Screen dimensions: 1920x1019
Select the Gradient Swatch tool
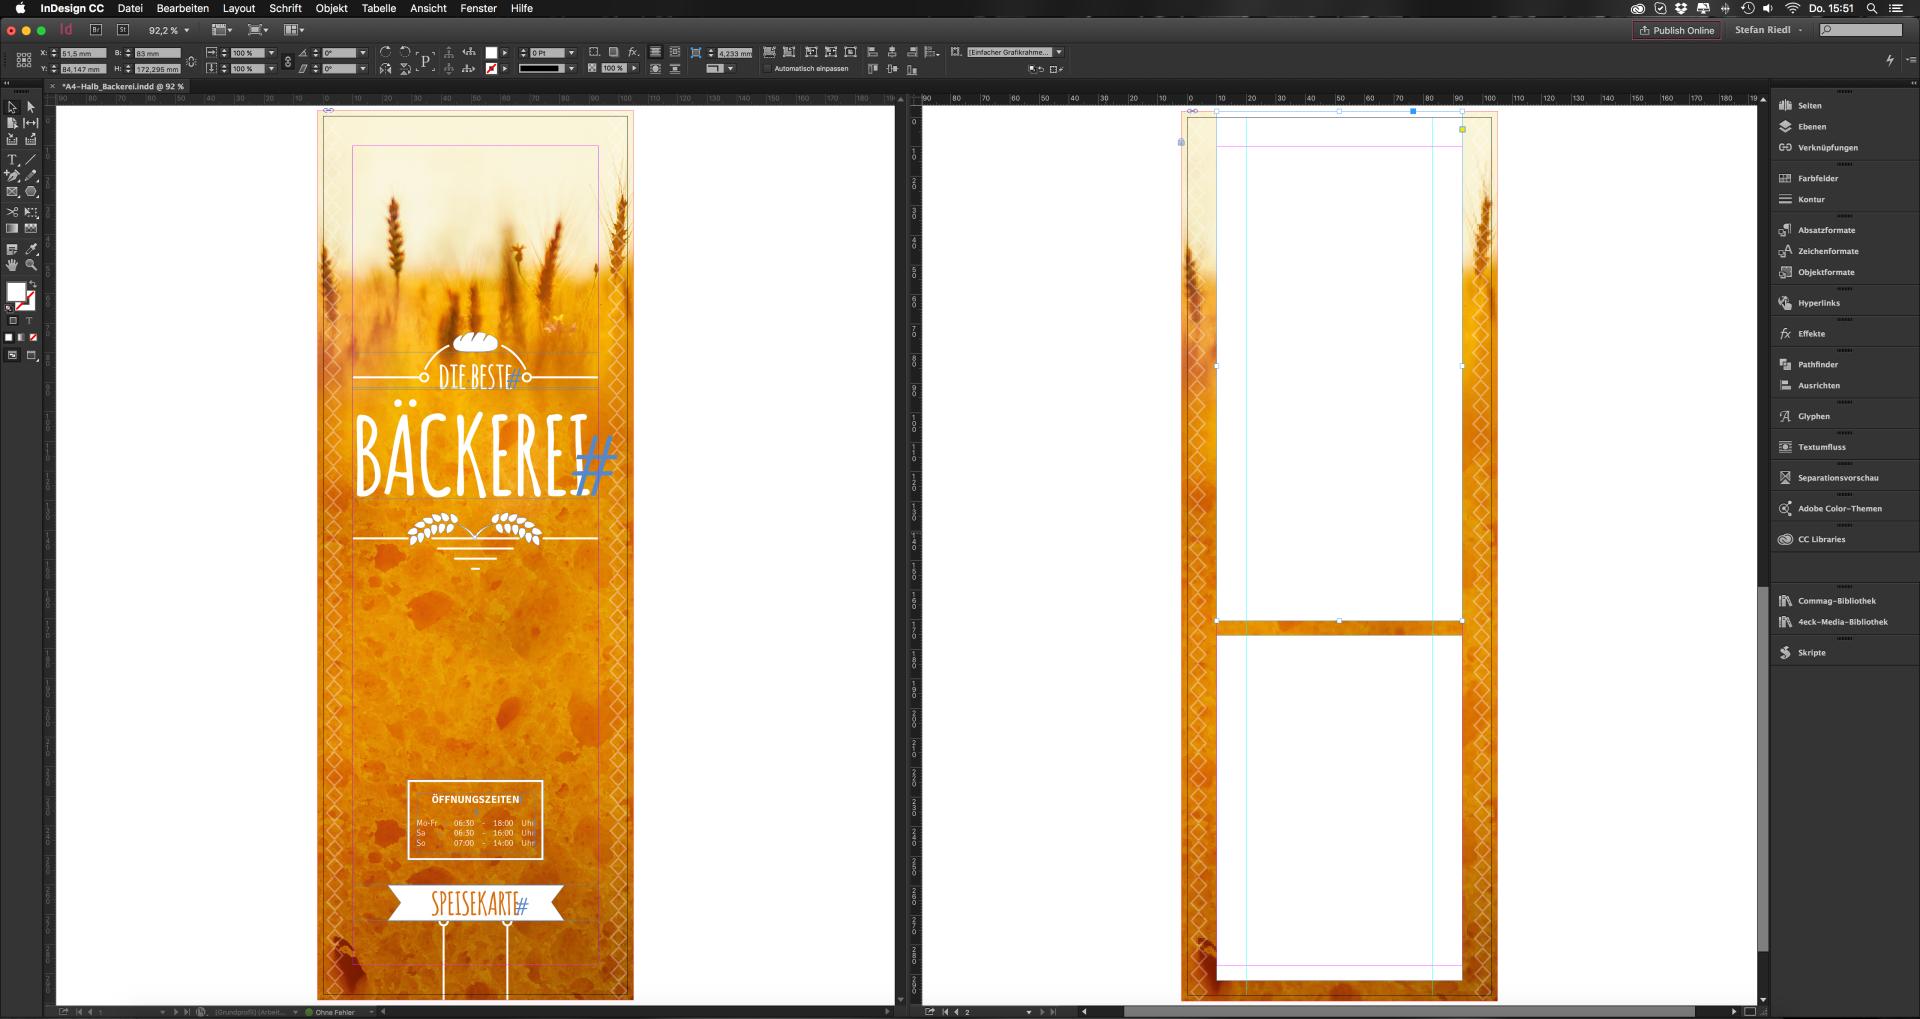(12, 229)
